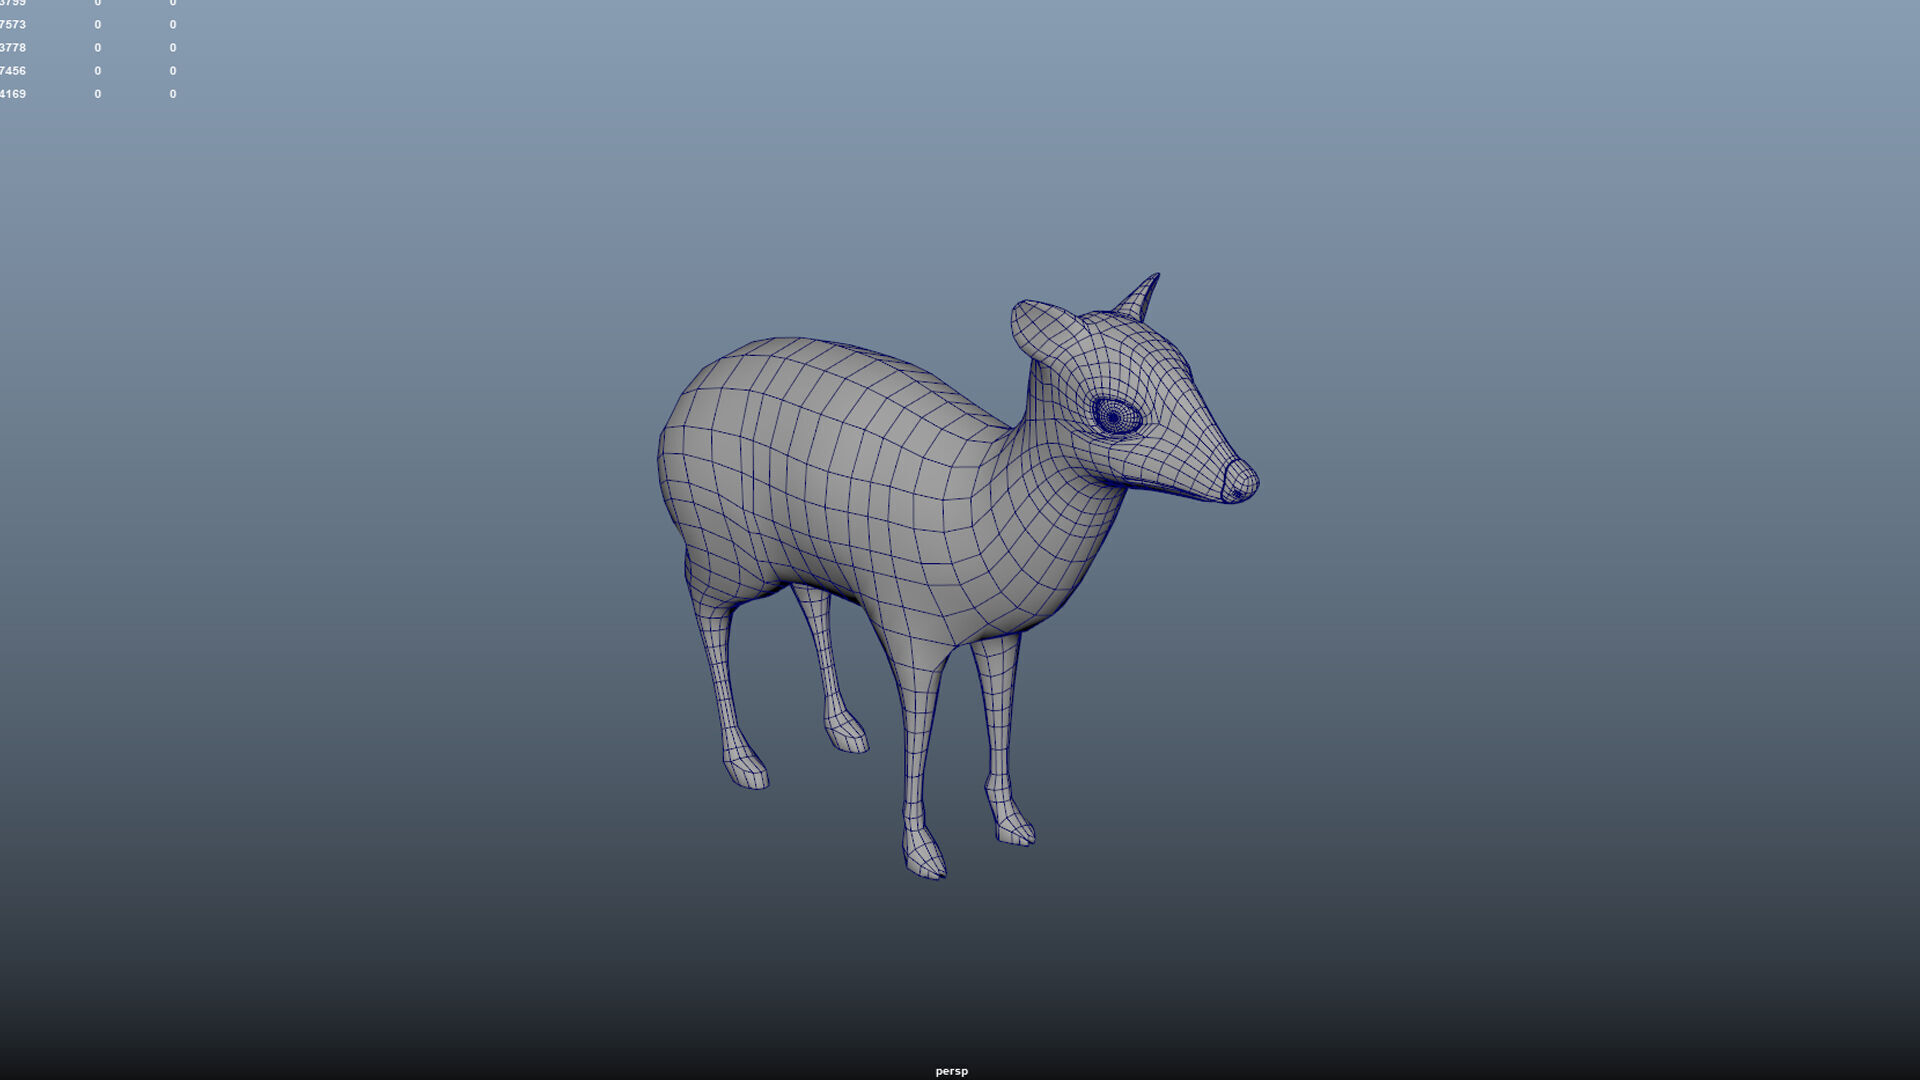Click the 7456 count value
Image resolution: width=1920 pixels, height=1080 pixels.
[x=13, y=71]
